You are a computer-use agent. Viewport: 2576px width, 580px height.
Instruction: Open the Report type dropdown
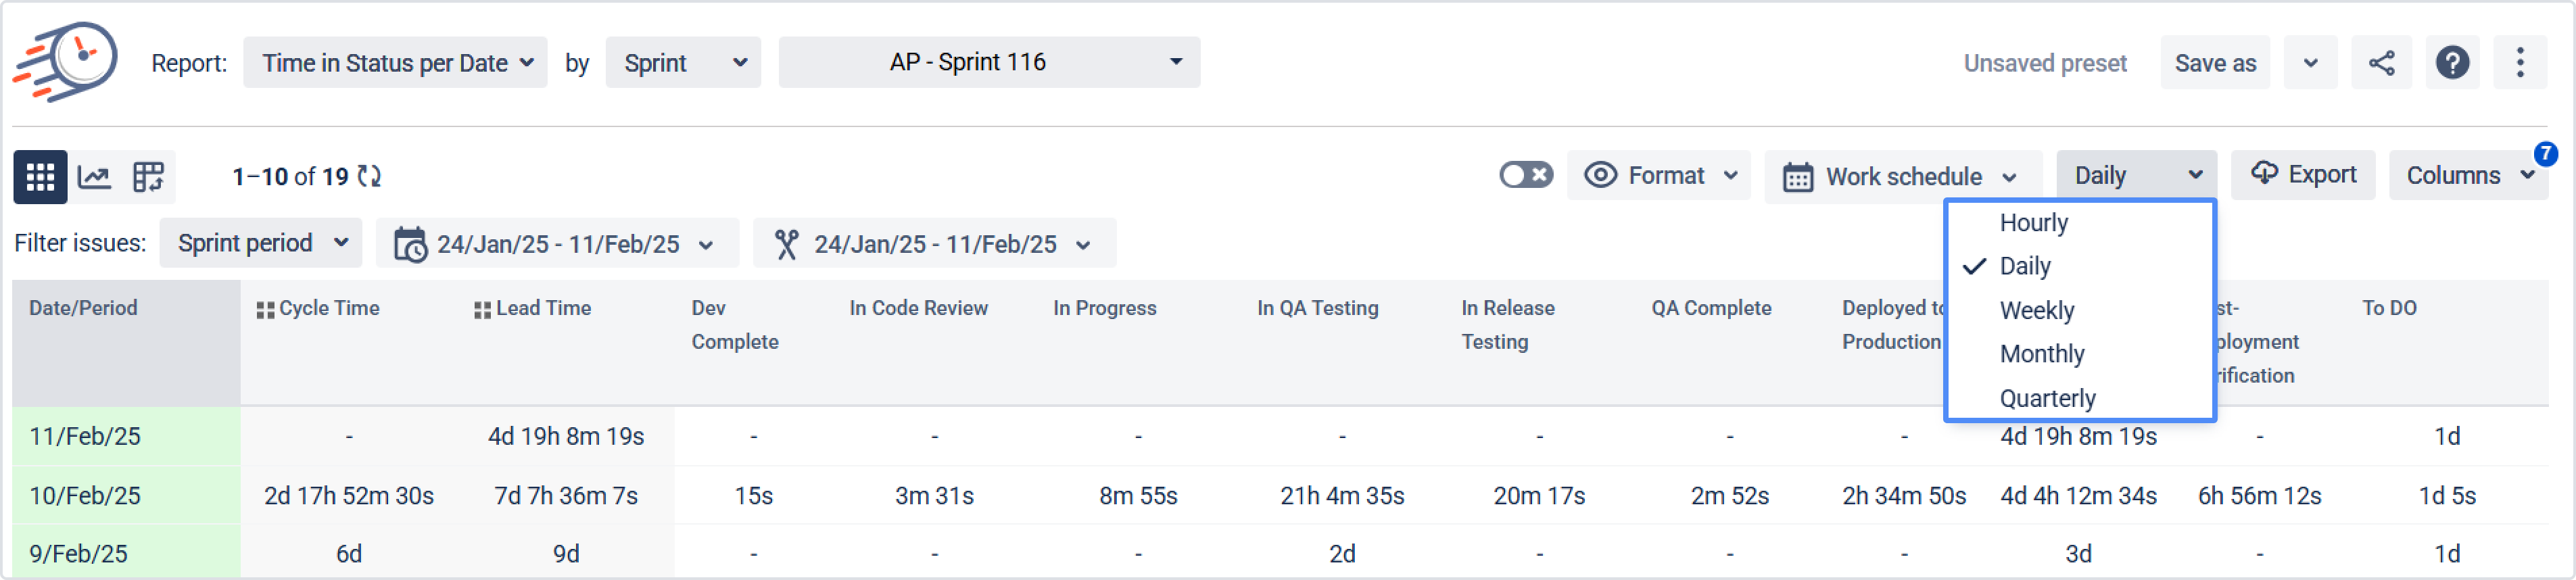tap(395, 63)
